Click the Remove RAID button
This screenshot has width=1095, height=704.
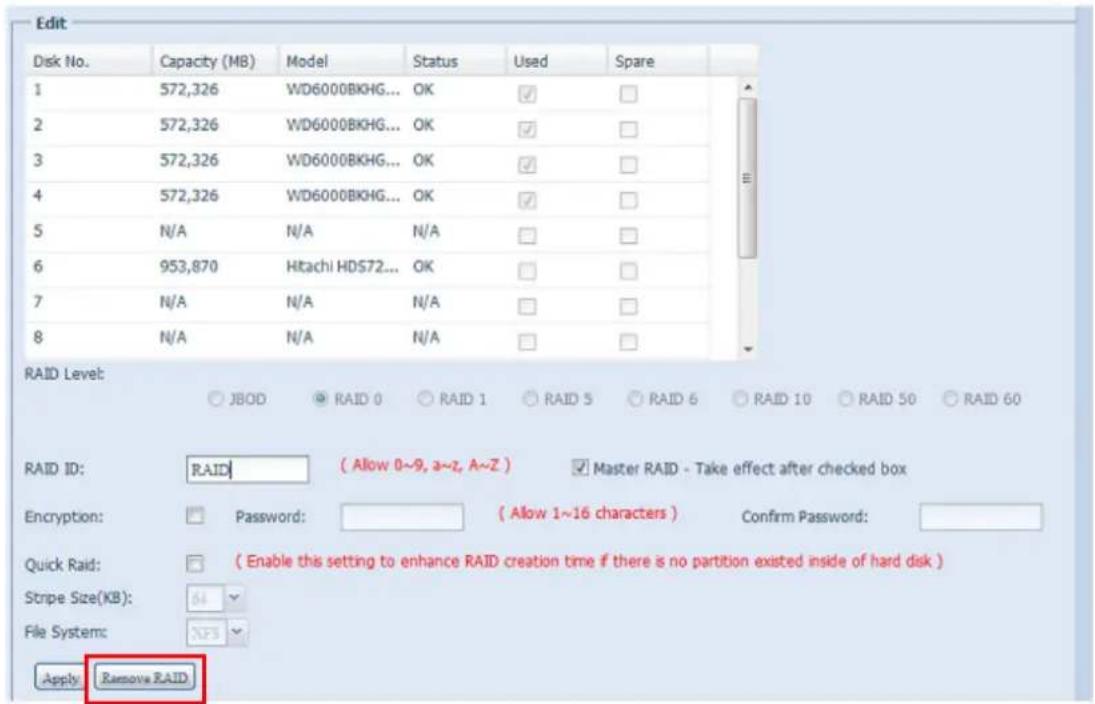click(148, 678)
